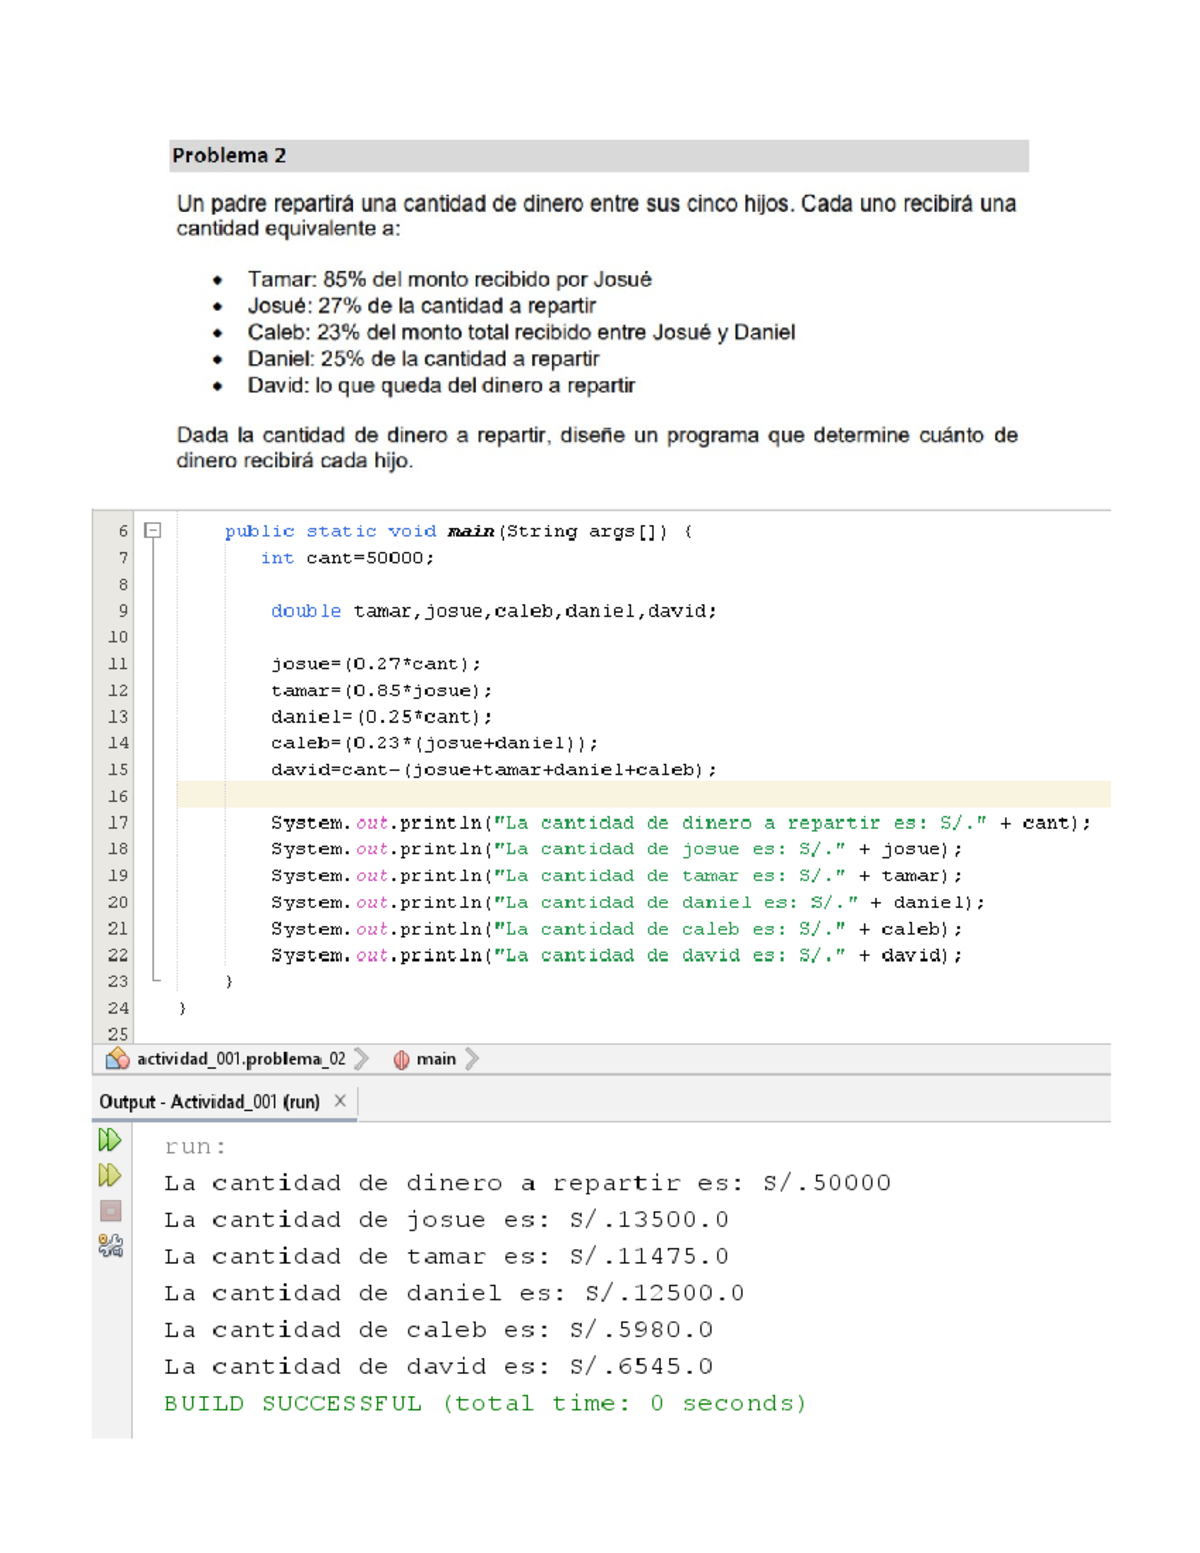Collapse the main method code fold
Image resolution: width=1200 pixels, height=1553 pixels.
(153, 531)
